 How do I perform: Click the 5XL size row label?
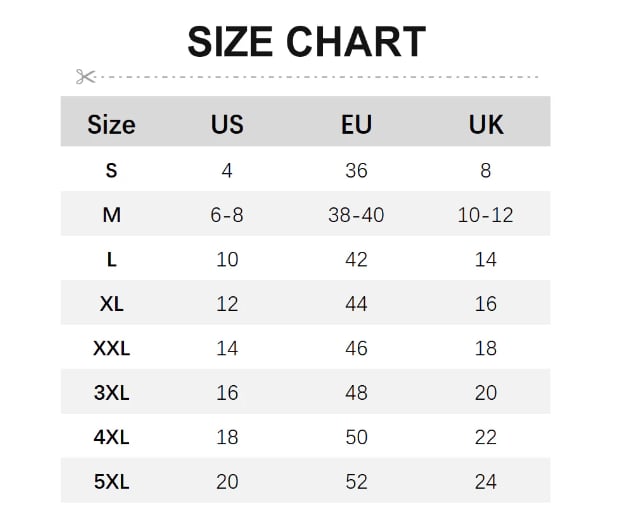(111, 482)
